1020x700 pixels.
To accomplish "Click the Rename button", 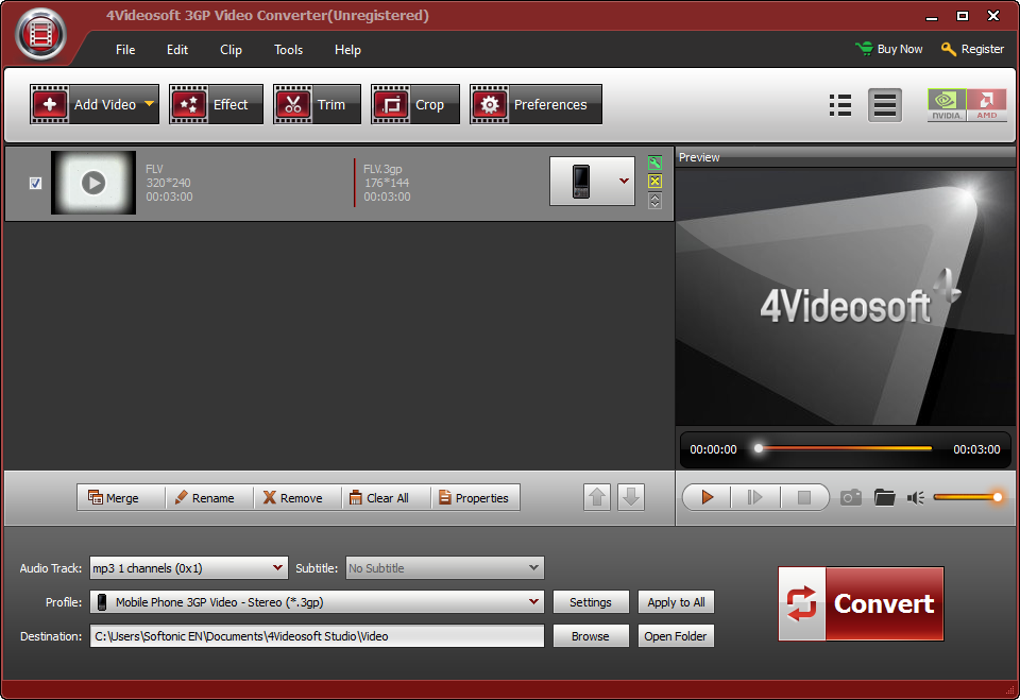I will pos(209,498).
